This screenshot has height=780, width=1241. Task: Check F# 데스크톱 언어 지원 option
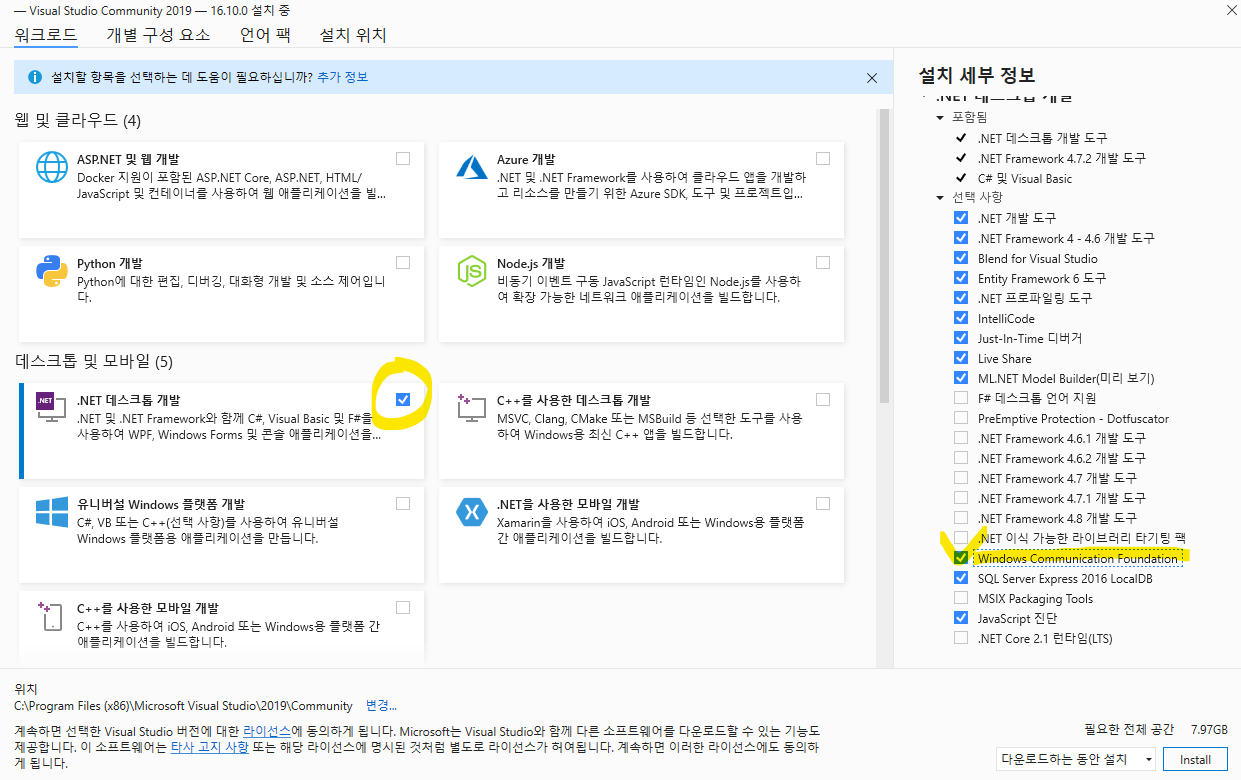coord(961,398)
